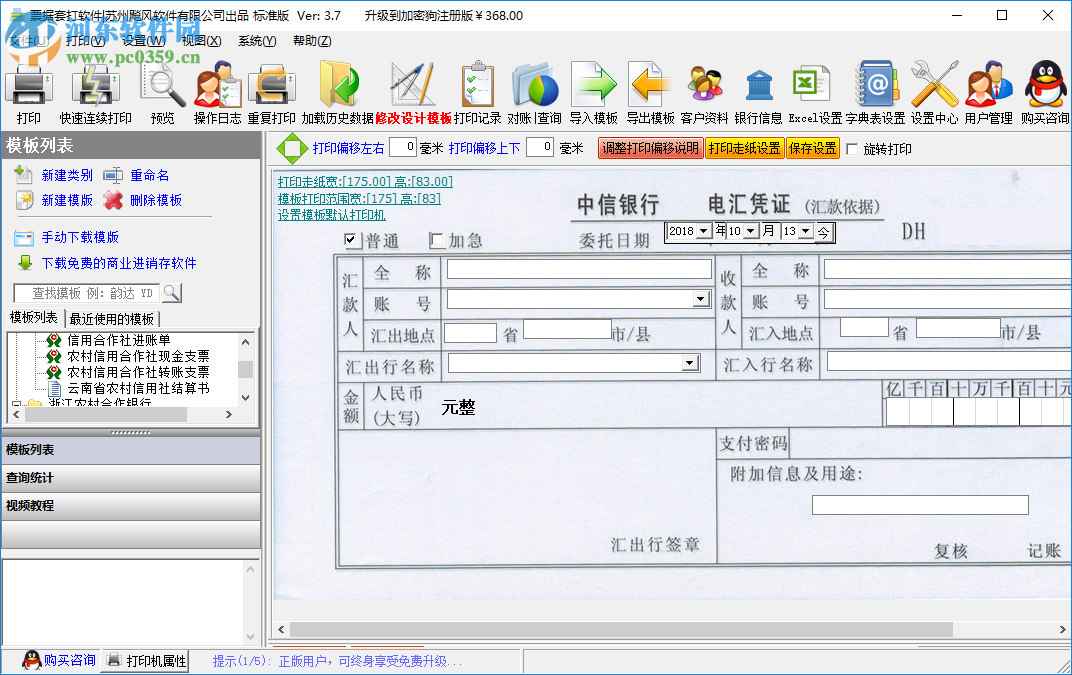Open the month 10 dropdown
This screenshot has height=675, width=1072.
click(x=751, y=231)
